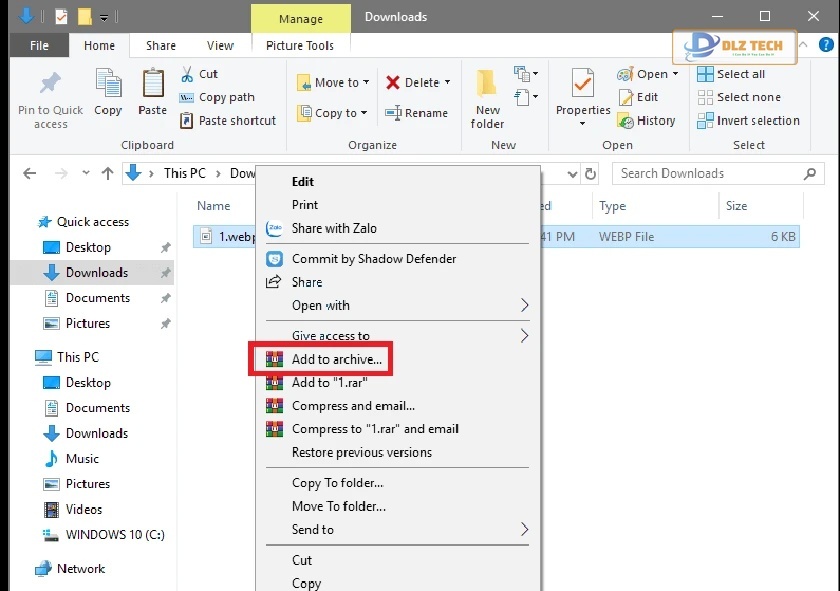Click the Properties icon in the ribbon
The width and height of the screenshot is (840, 591).
coord(583,85)
